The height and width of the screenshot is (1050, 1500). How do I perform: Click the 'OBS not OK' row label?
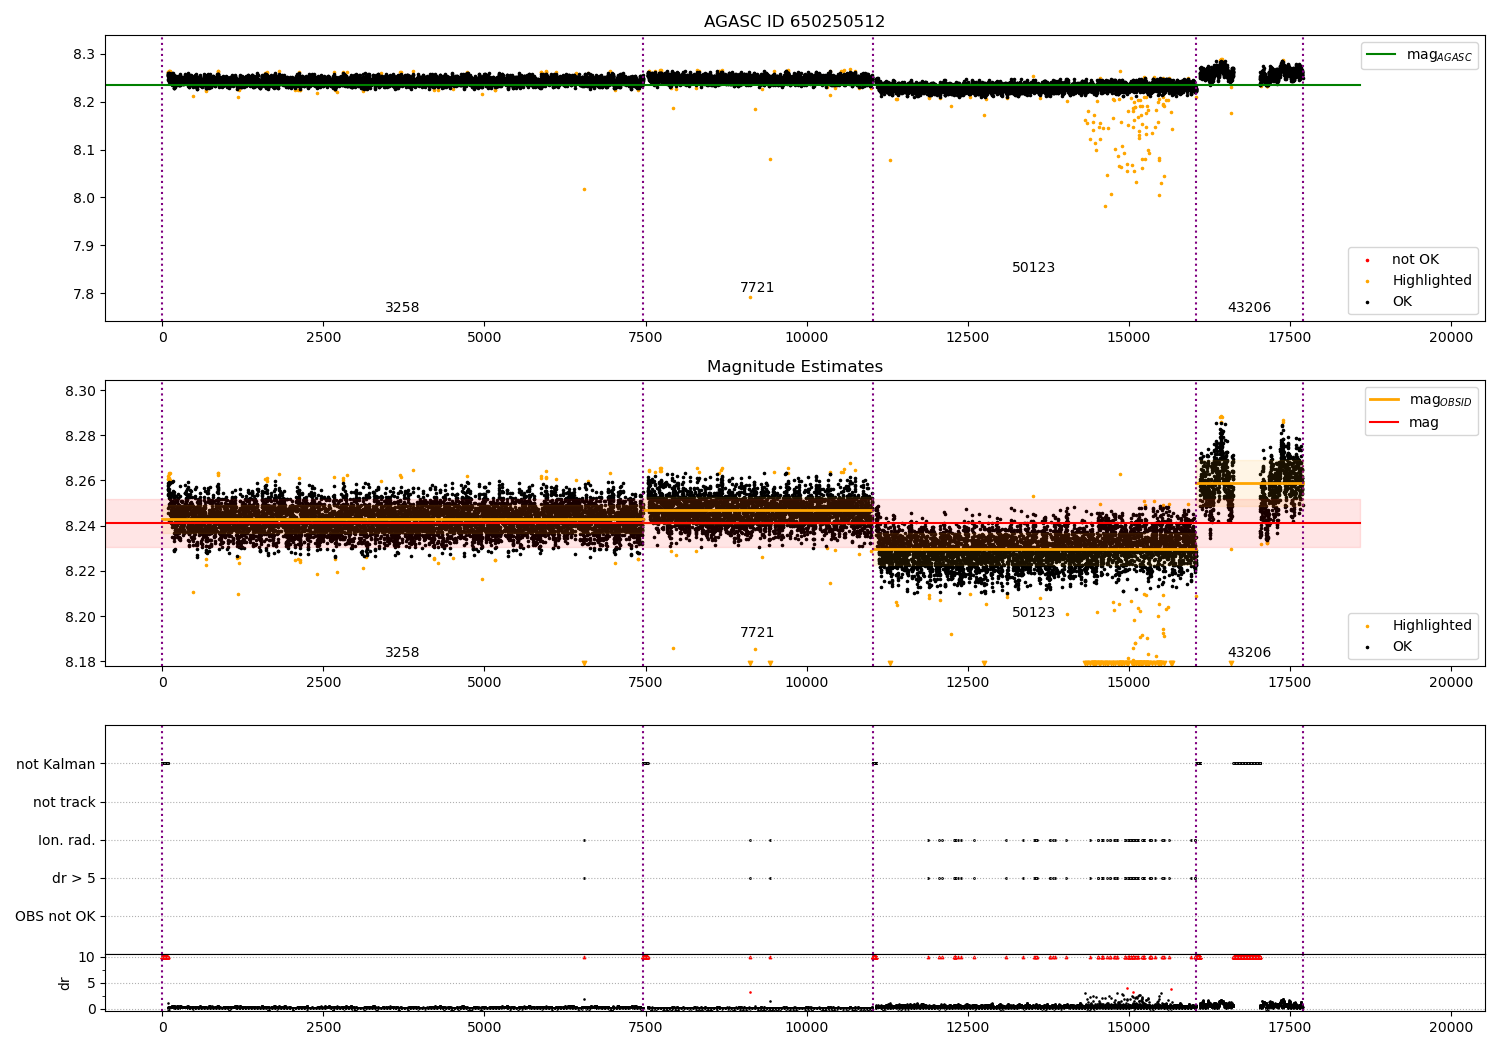(x=55, y=917)
